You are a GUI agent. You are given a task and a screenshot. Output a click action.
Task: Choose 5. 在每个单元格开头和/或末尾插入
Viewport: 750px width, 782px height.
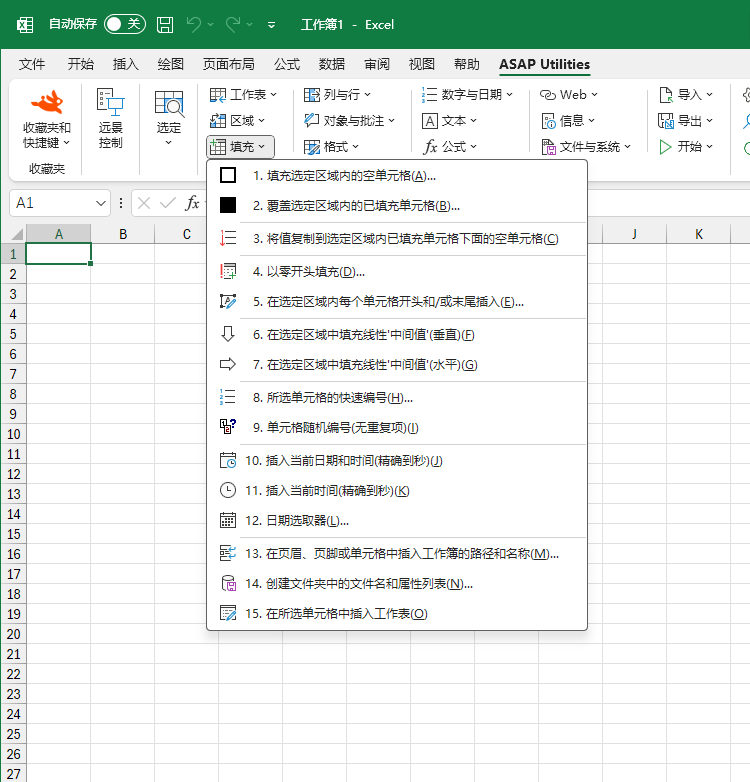(397, 302)
